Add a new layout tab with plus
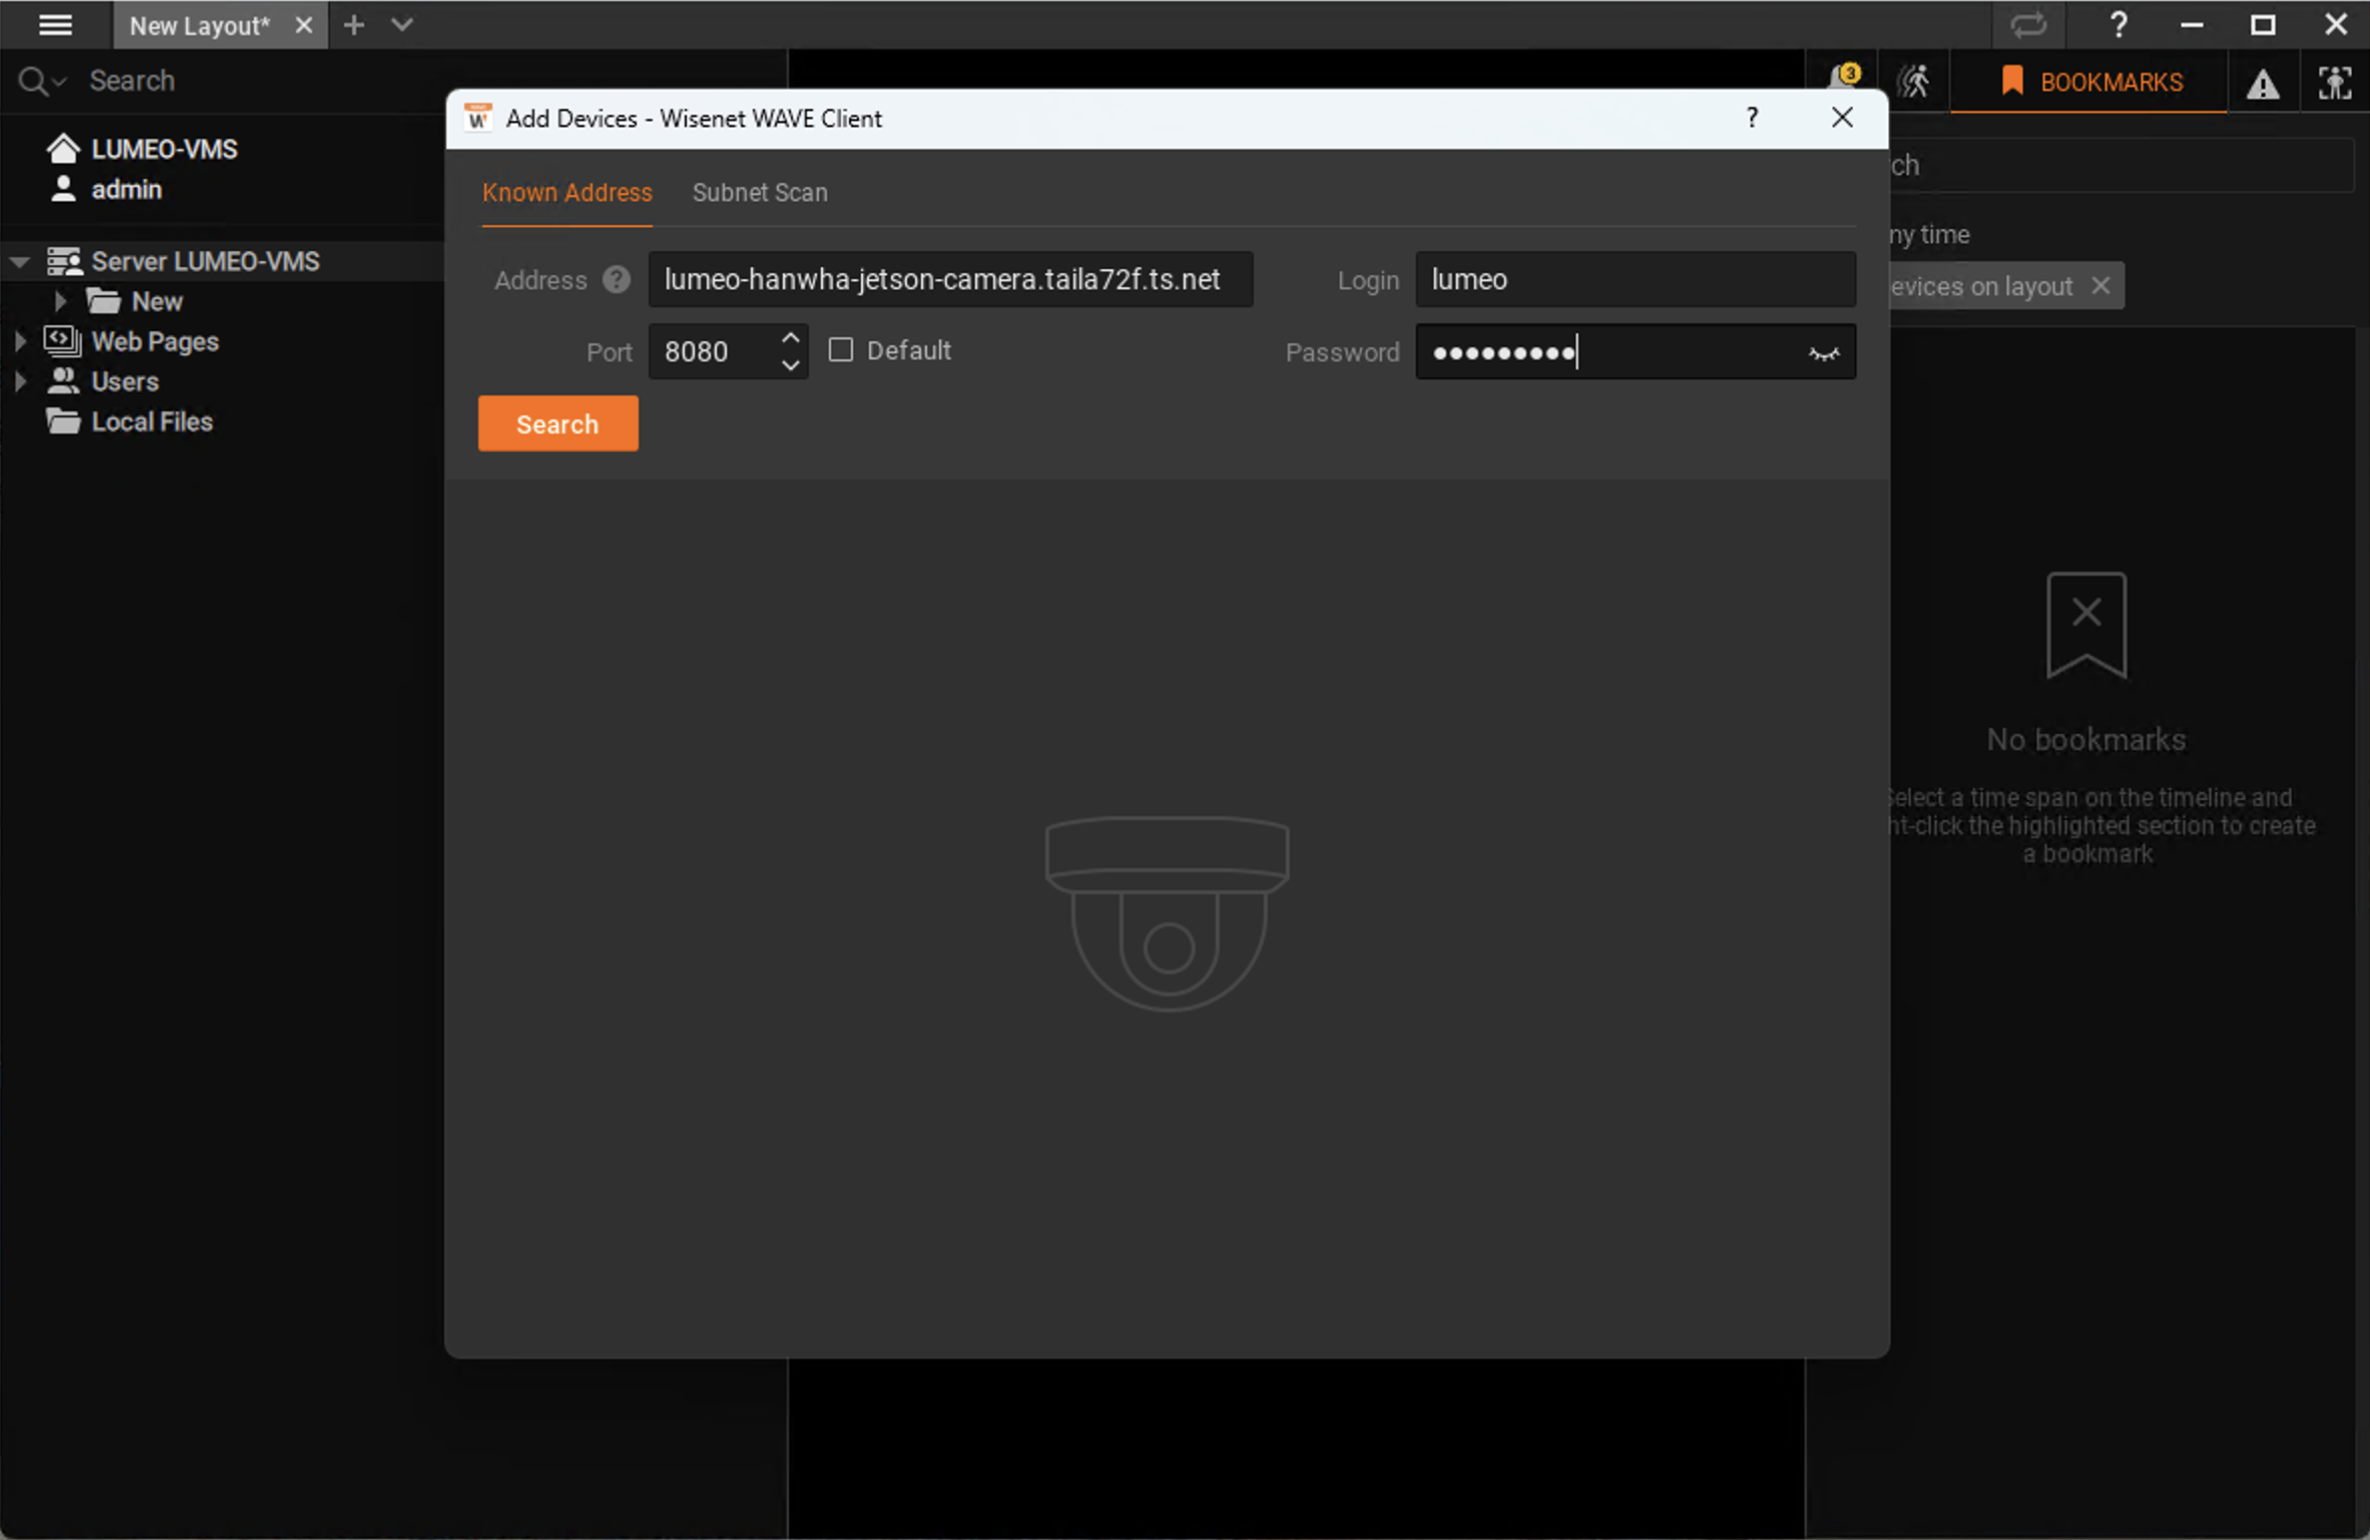Viewport: 2370px width, 1540px height. click(354, 25)
